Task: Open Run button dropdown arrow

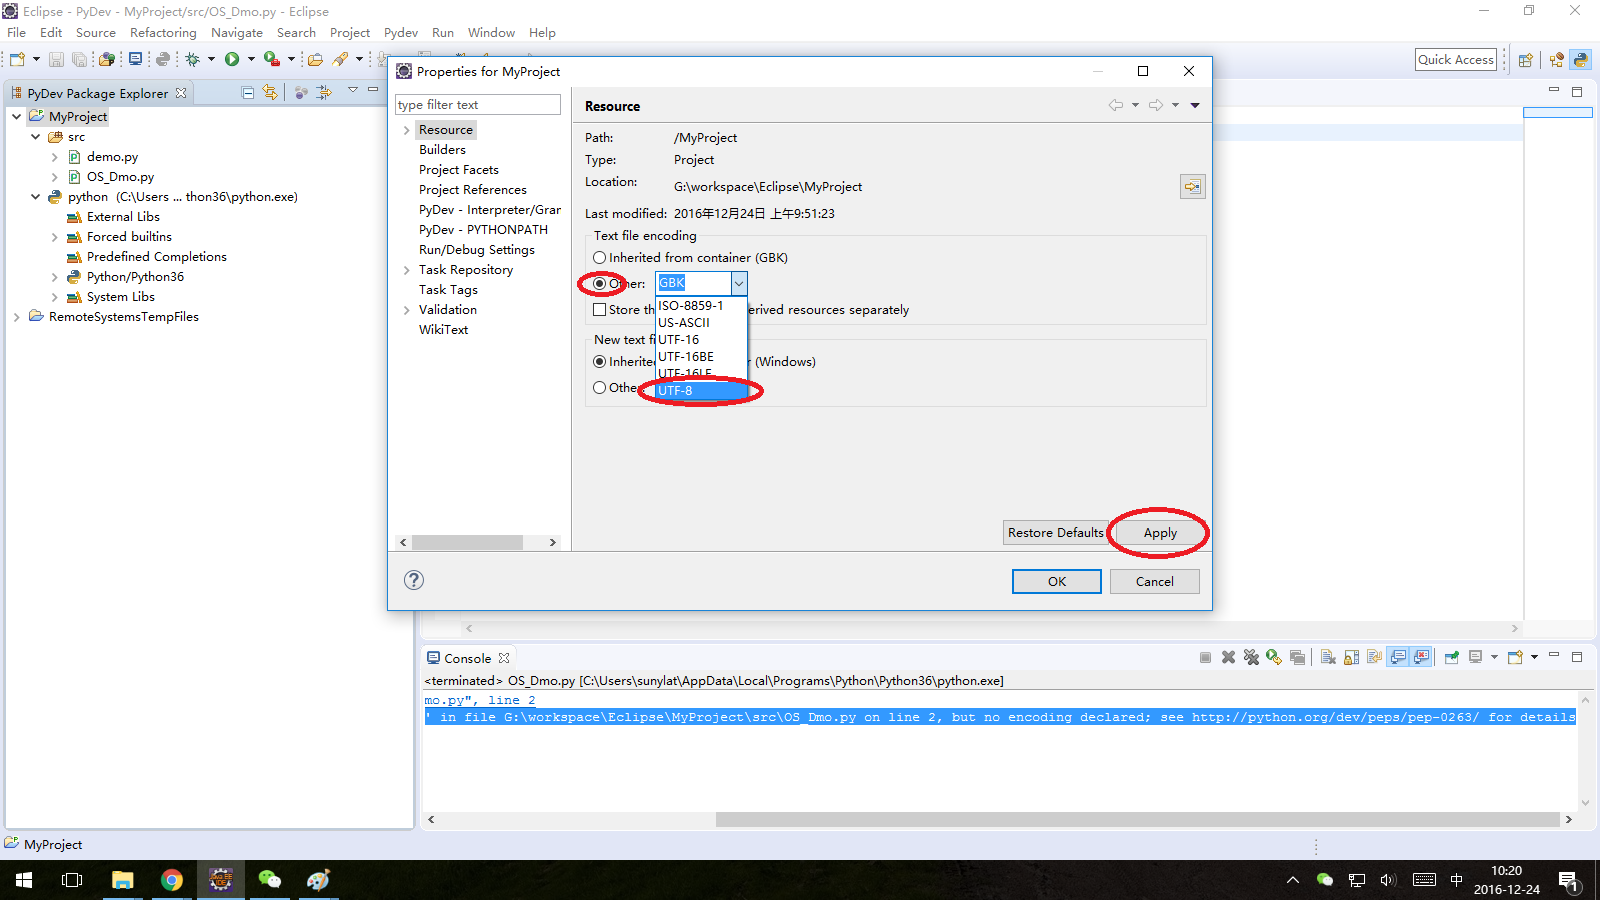Action: tap(251, 60)
